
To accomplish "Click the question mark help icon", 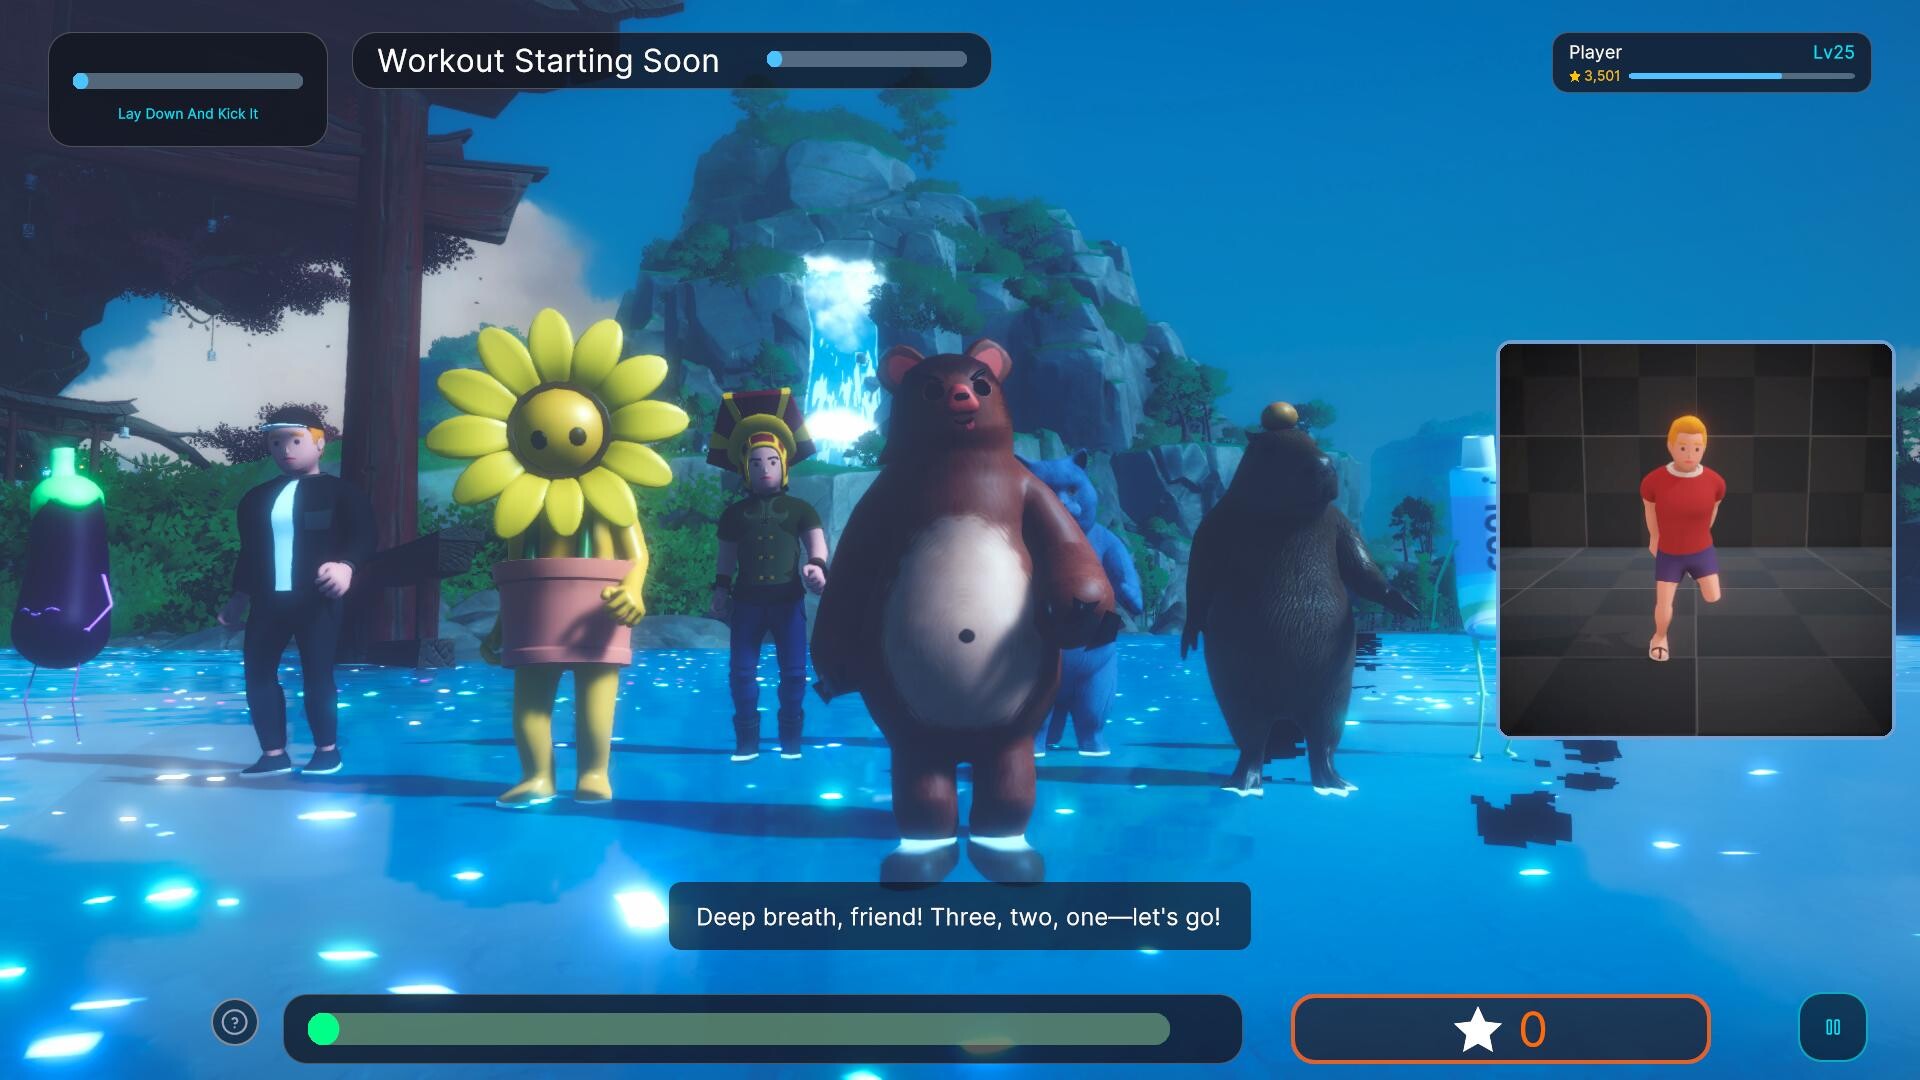I will pos(233,1022).
